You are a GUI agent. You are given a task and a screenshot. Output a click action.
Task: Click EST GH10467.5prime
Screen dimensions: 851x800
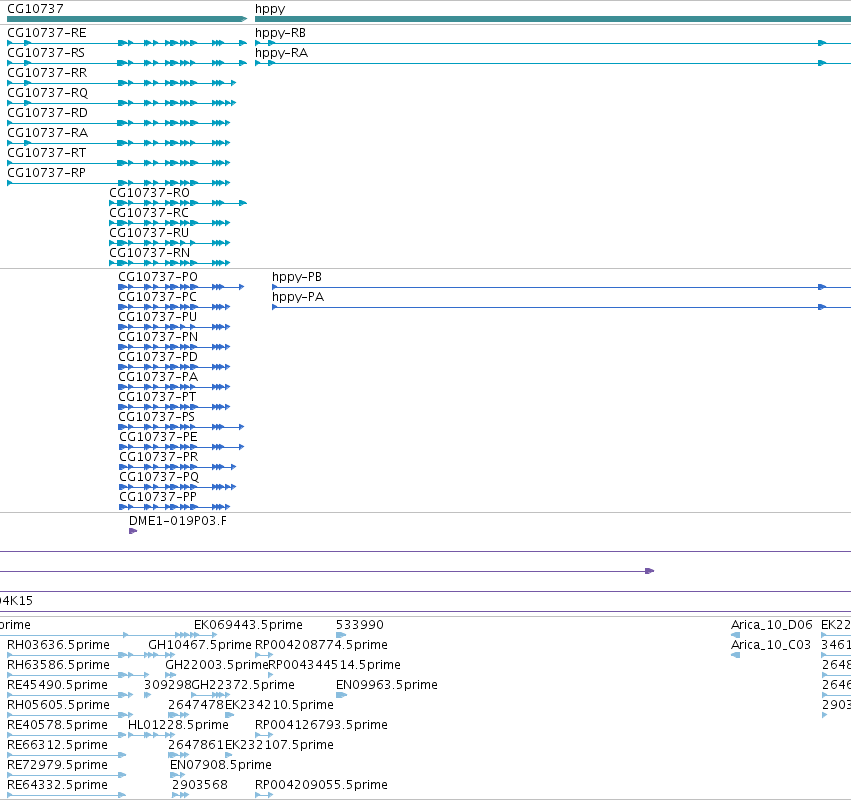200,645
